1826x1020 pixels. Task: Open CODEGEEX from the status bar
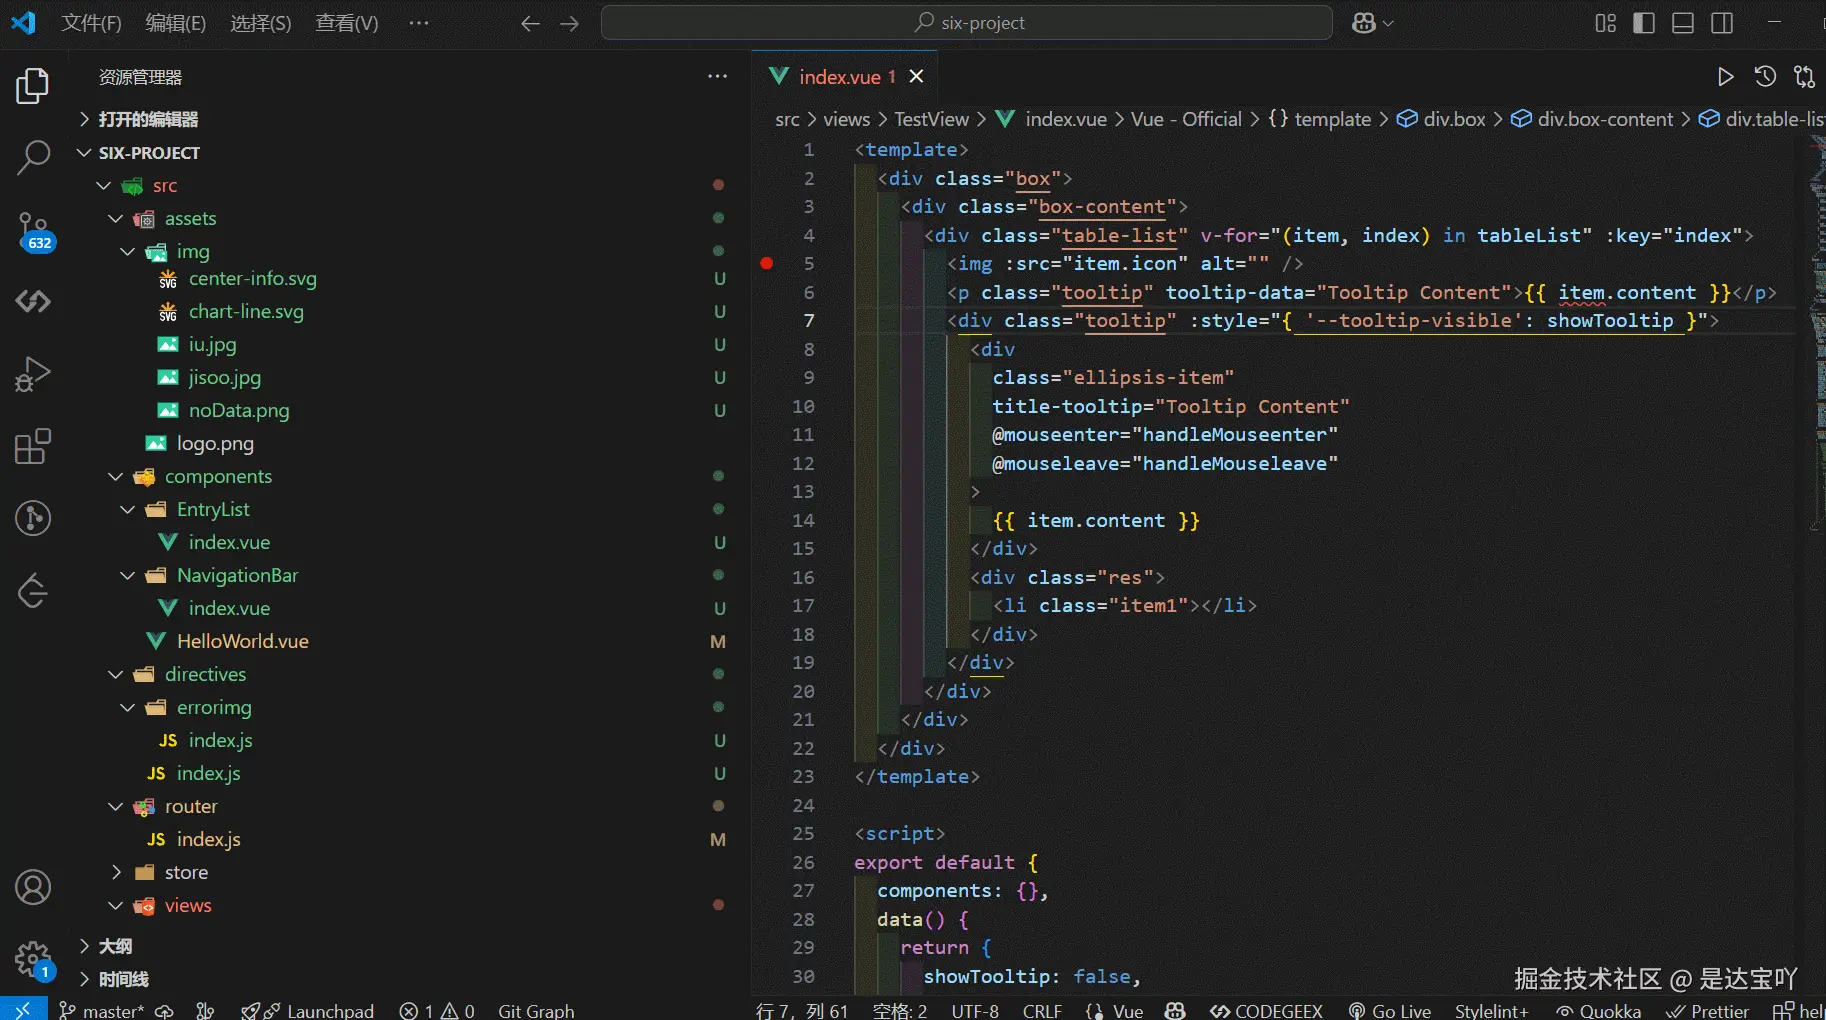click(1266, 1010)
